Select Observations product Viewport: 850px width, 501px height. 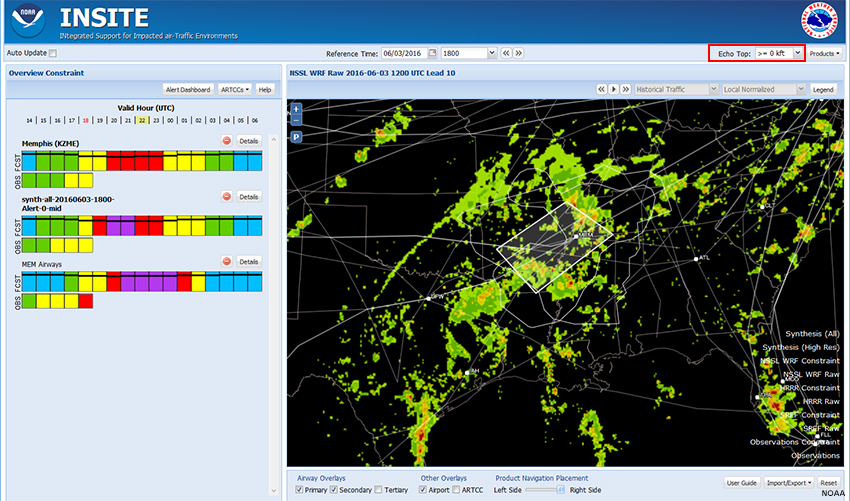815,456
